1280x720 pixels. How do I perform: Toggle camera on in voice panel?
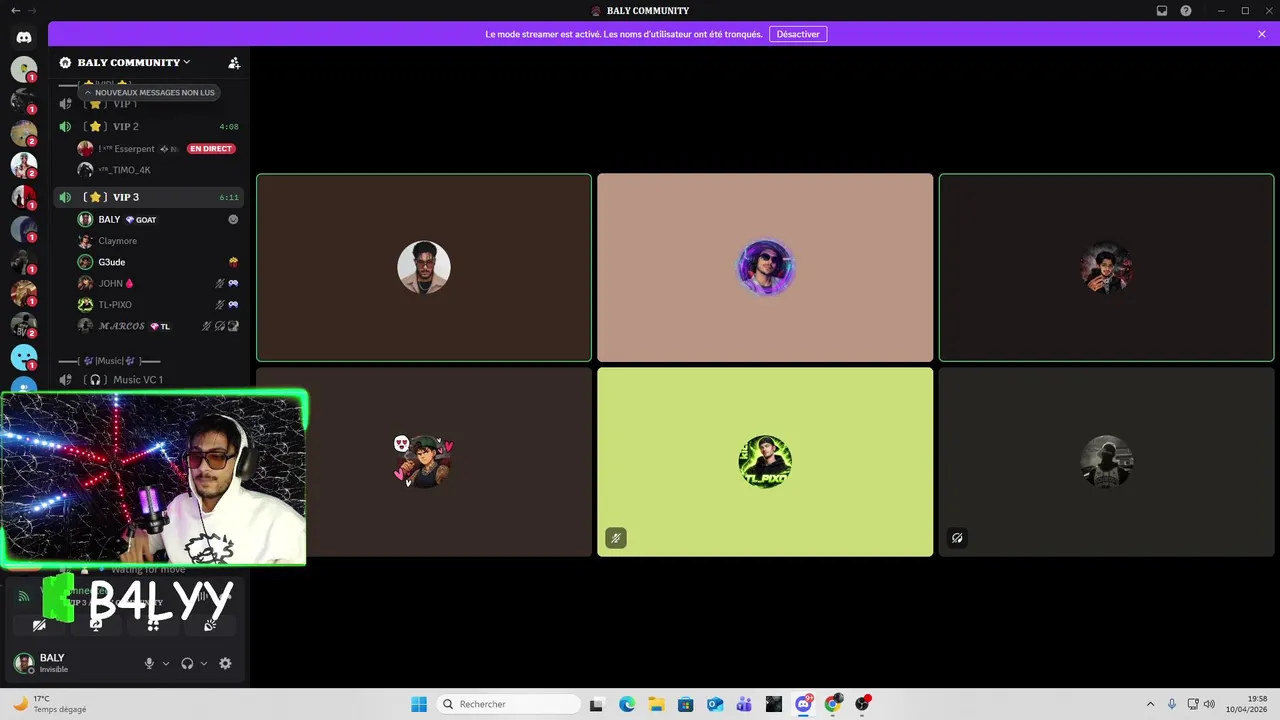click(x=39, y=625)
